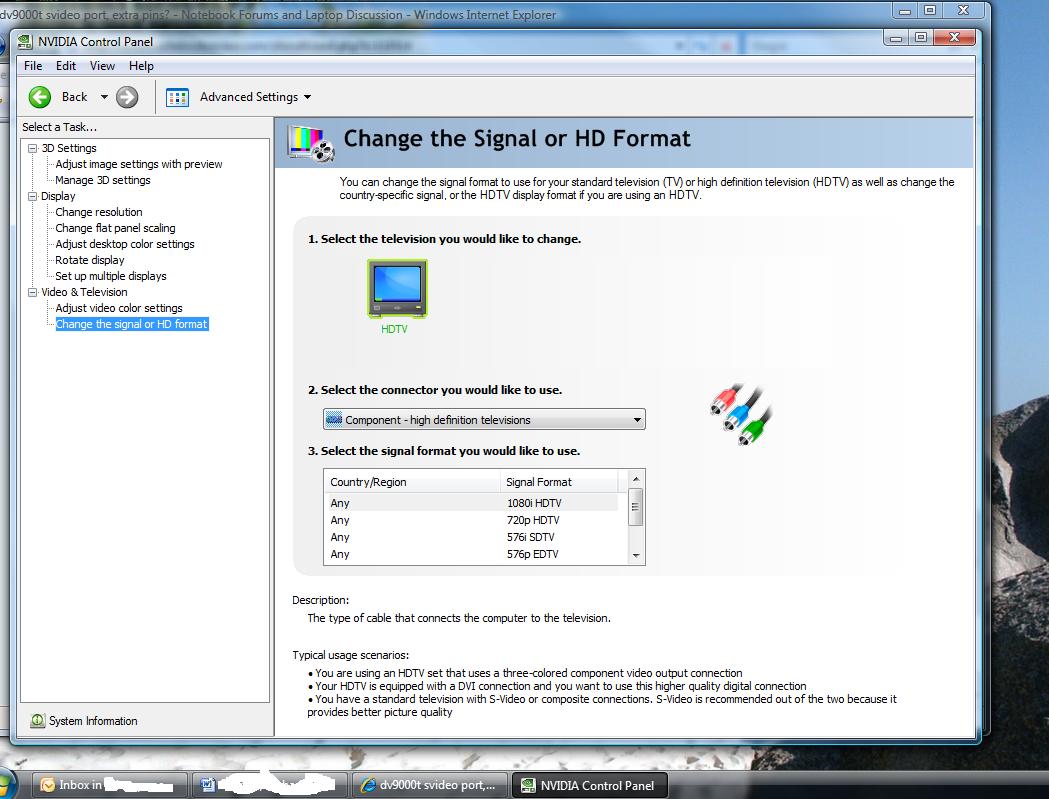Open the System Information link
Viewport: 1049px width, 799px height.
(x=93, y=721)
